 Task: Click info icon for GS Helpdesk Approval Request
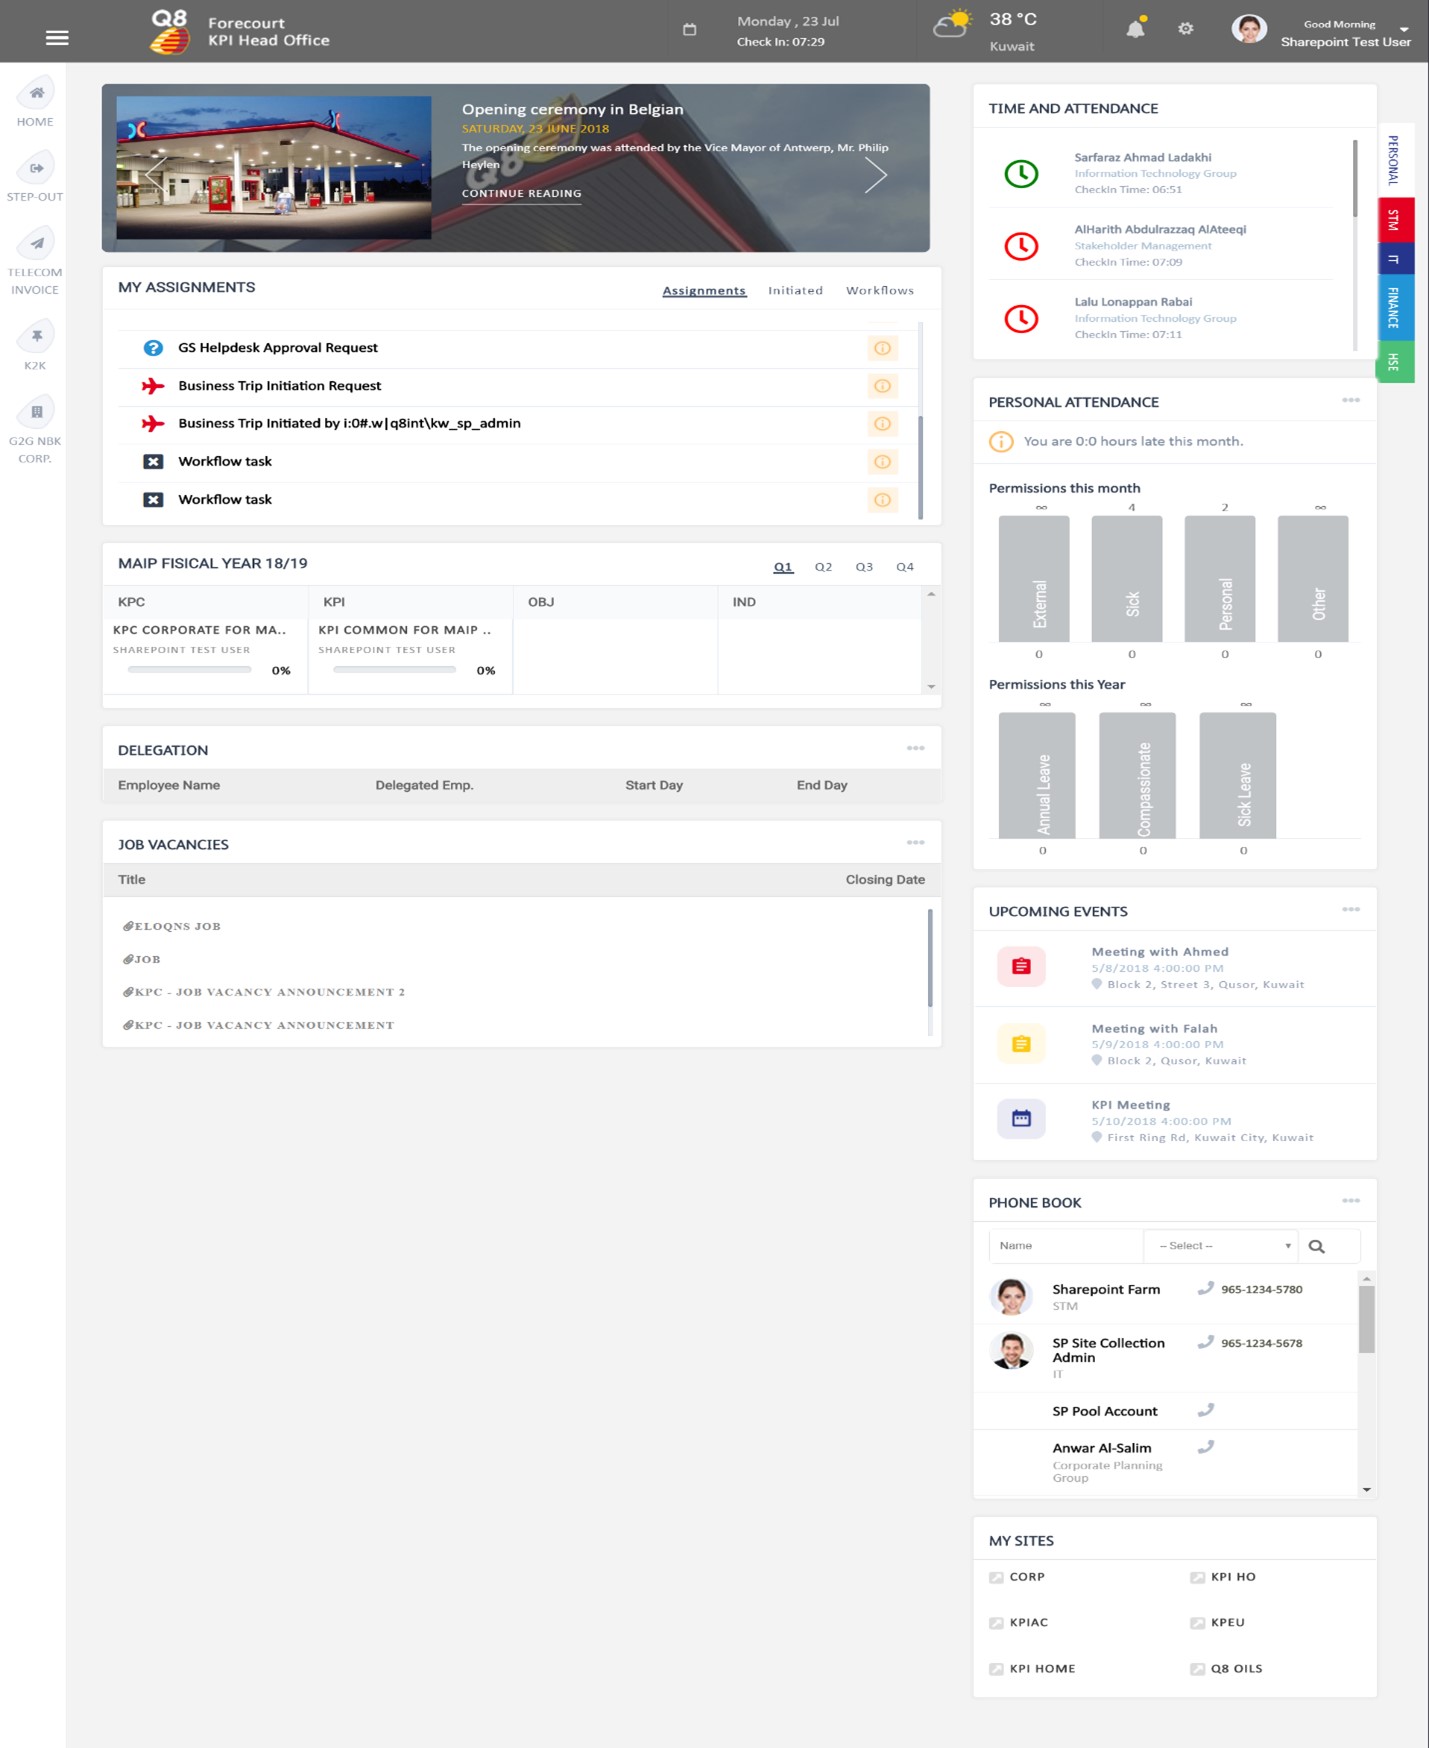click(882, 348)
